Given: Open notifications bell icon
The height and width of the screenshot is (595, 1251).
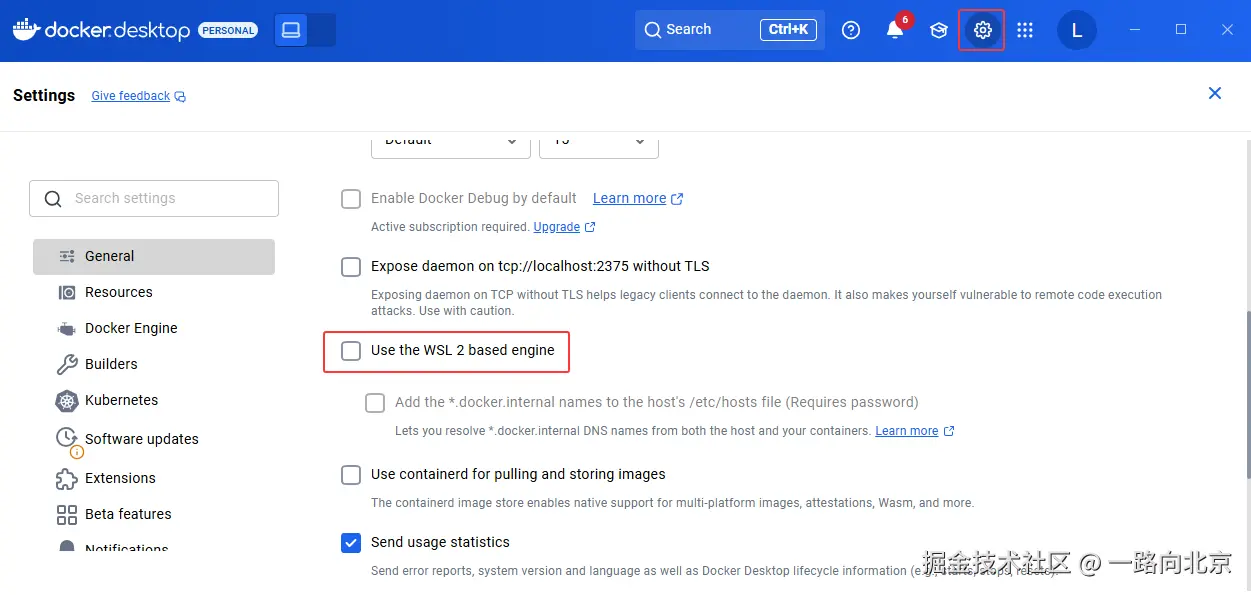Looking at the screenshot, I should (895, 30).
